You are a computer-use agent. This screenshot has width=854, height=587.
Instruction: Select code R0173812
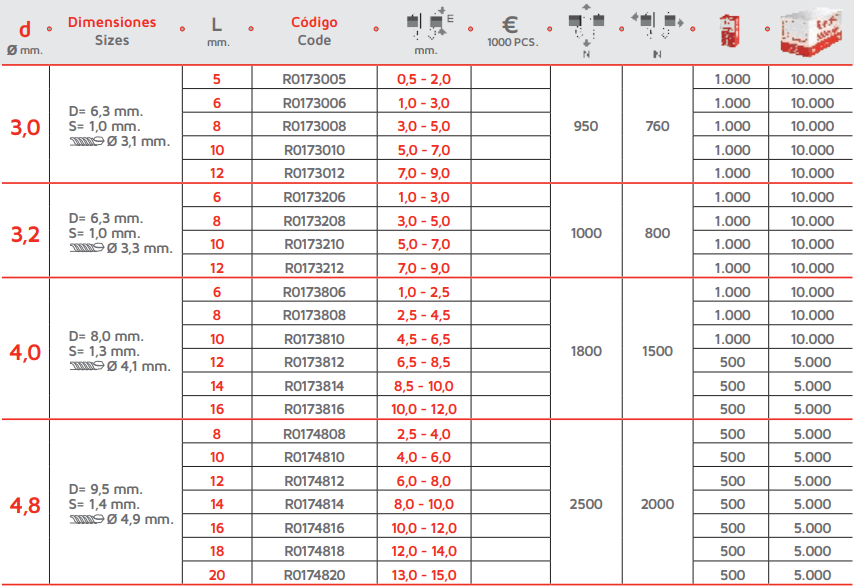click(x=314, y=362)
